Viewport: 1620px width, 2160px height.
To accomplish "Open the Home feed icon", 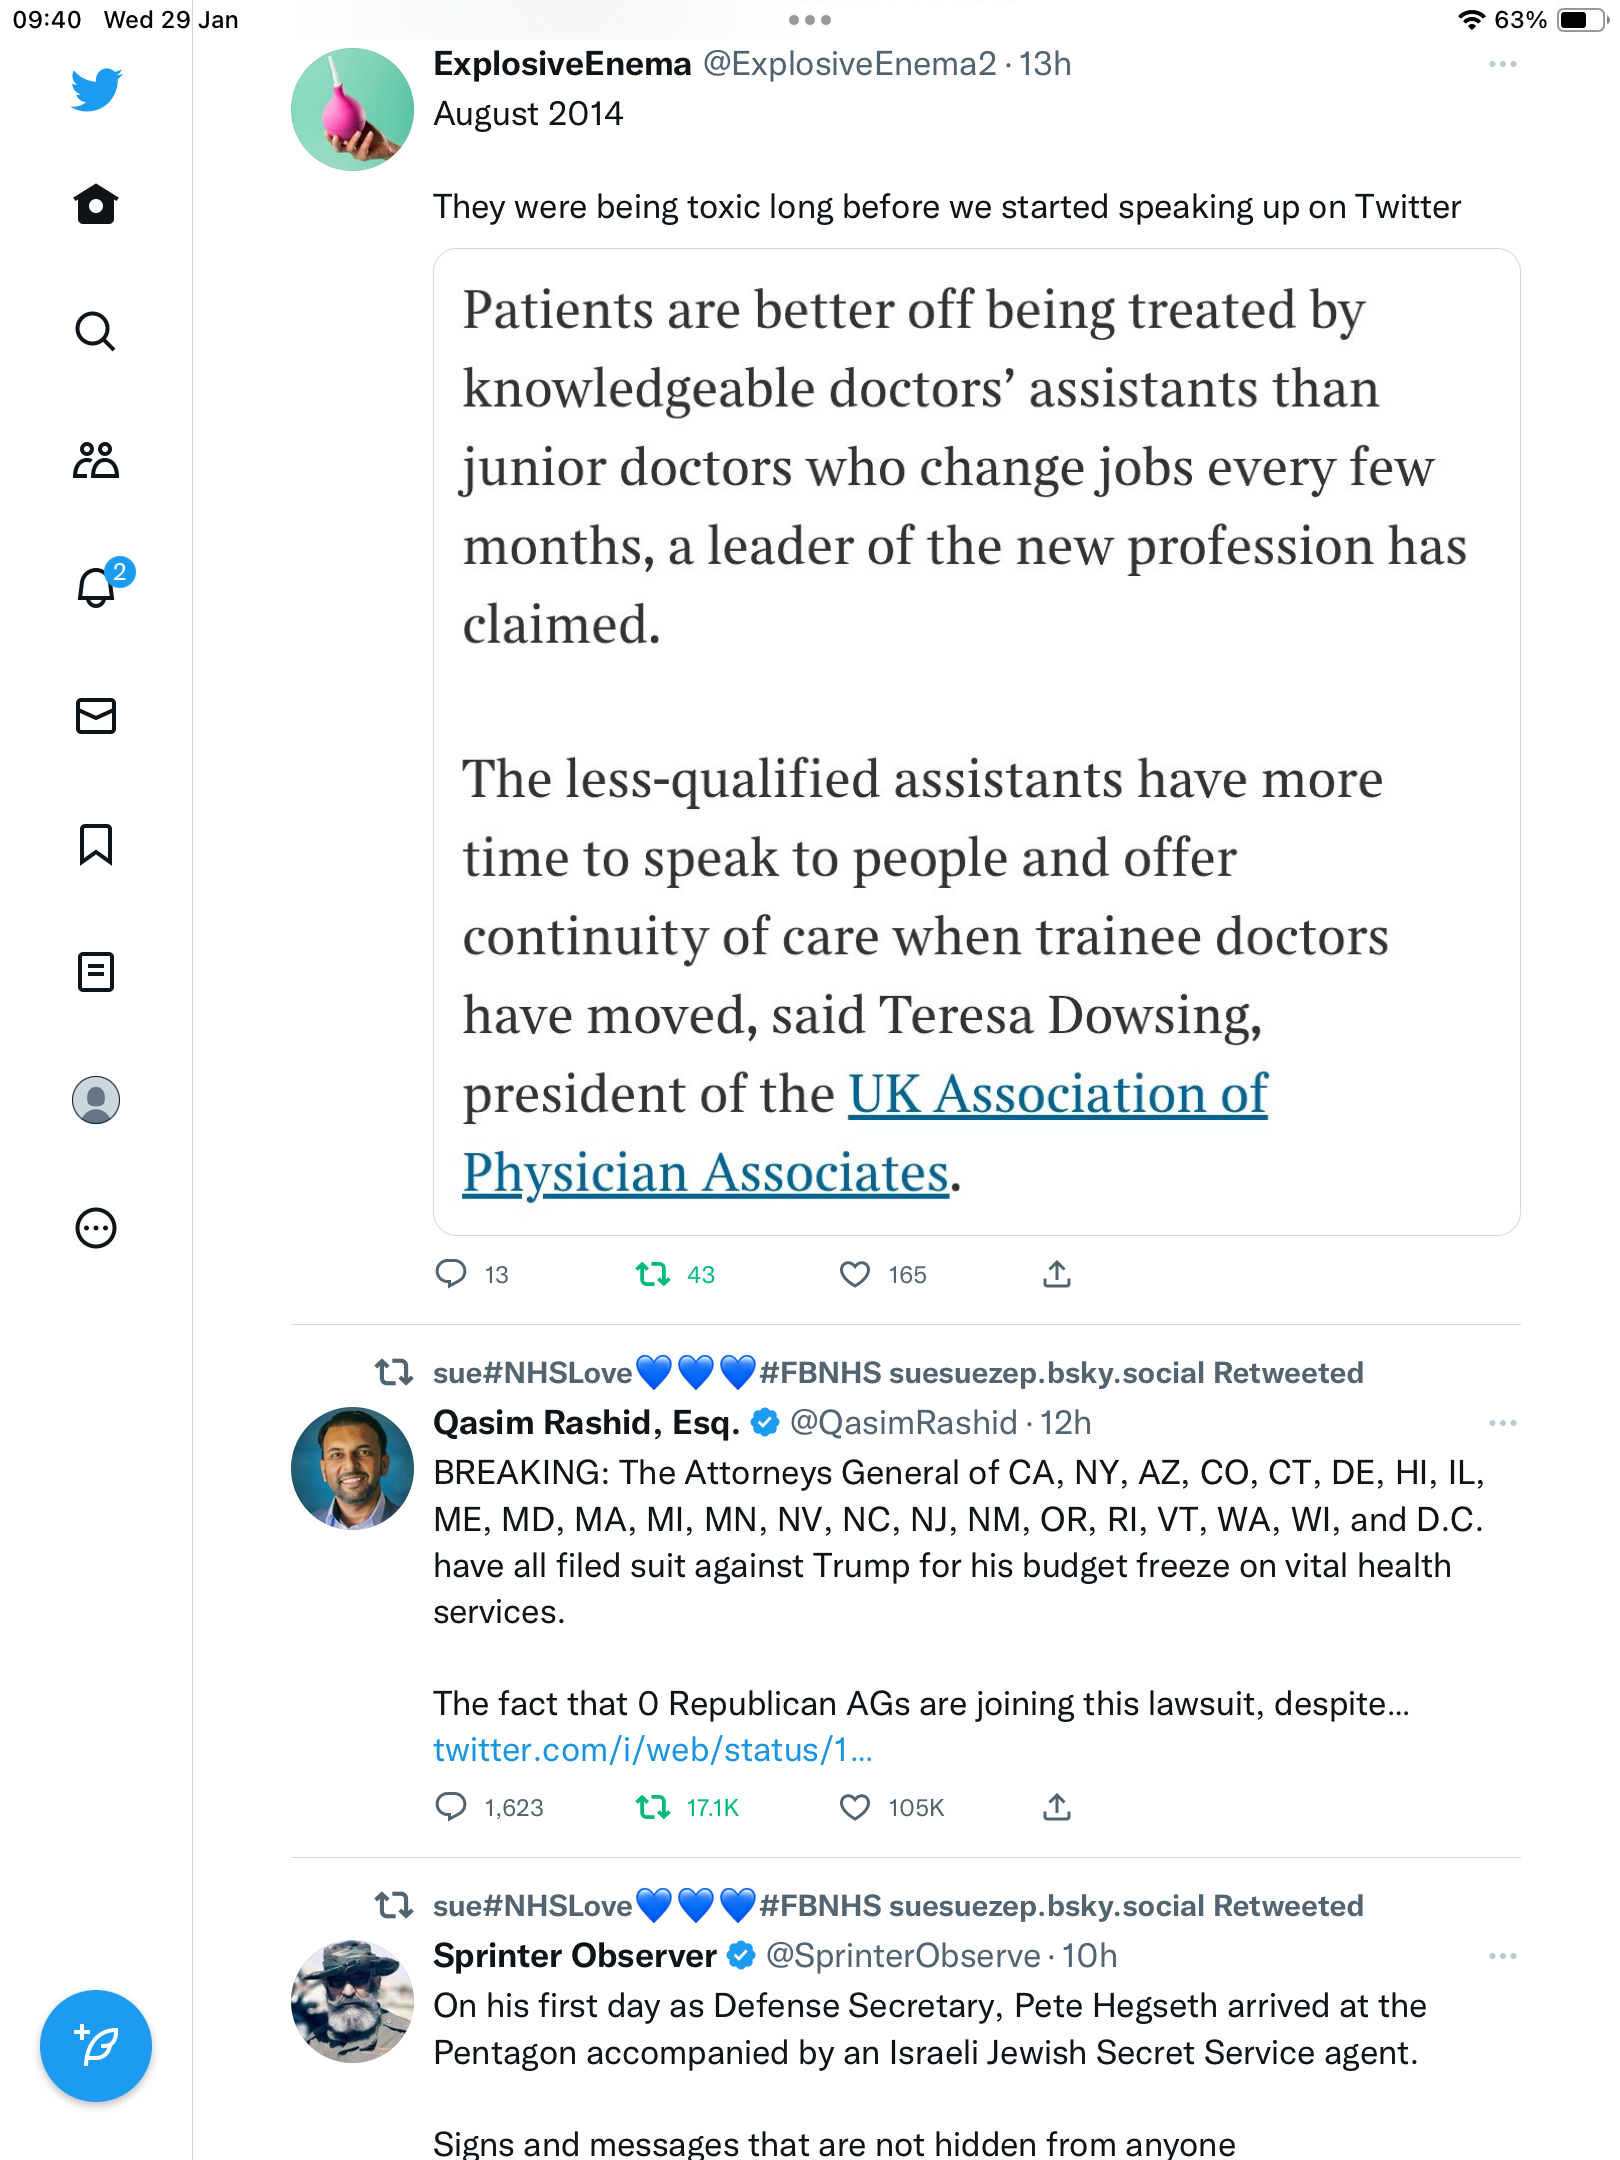I will (96, 204).
